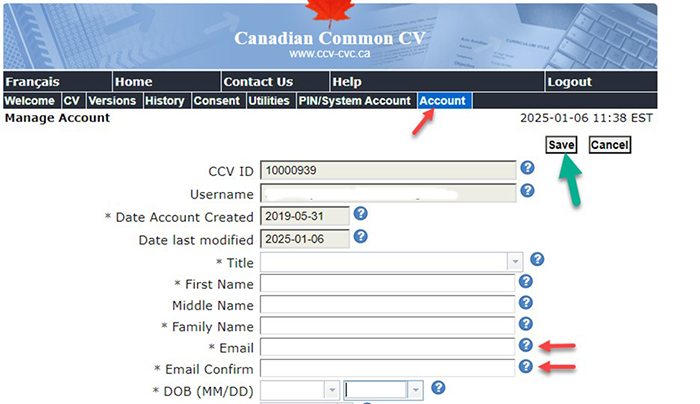Open the Utilities tab
This screenshot has width=700, height=404.
[269, 101]
